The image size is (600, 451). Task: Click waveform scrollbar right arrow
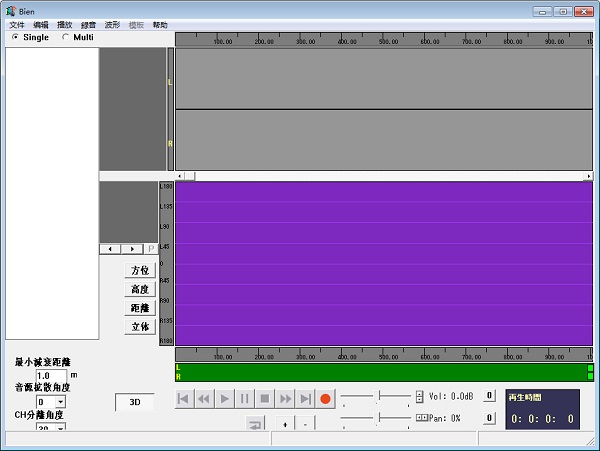click(589, 176)
